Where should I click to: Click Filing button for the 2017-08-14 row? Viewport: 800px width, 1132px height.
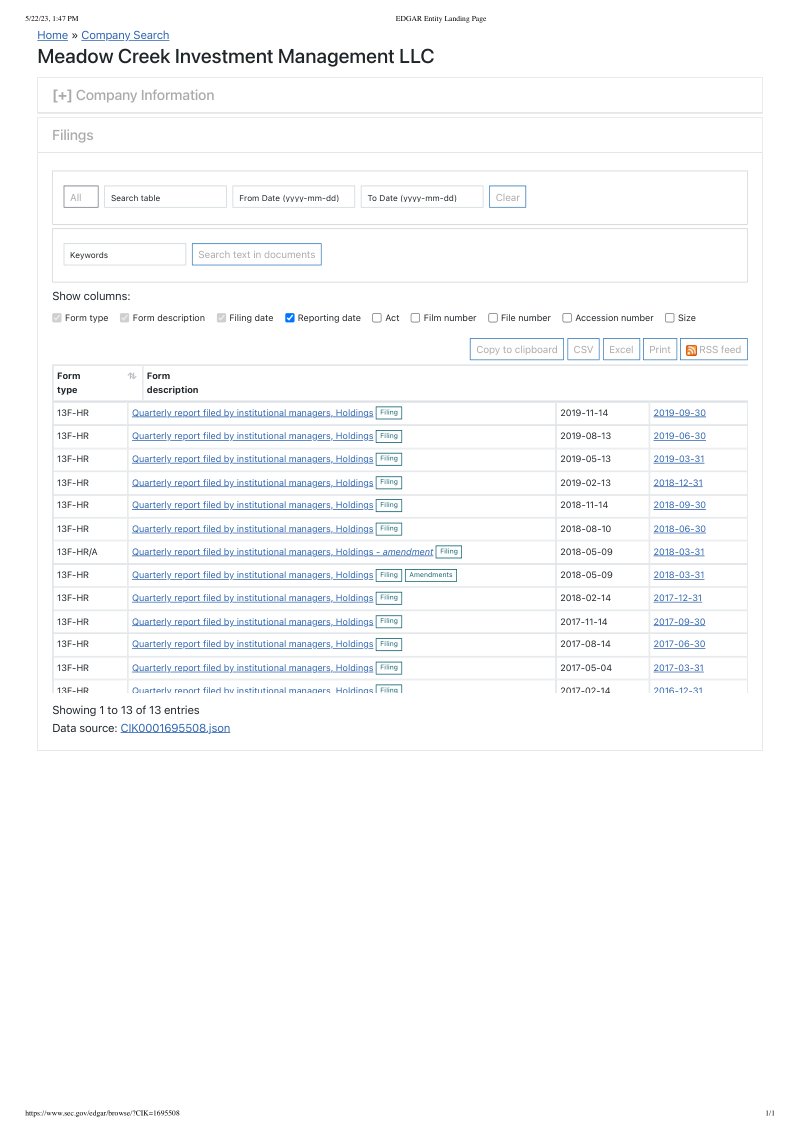point(389,644)
